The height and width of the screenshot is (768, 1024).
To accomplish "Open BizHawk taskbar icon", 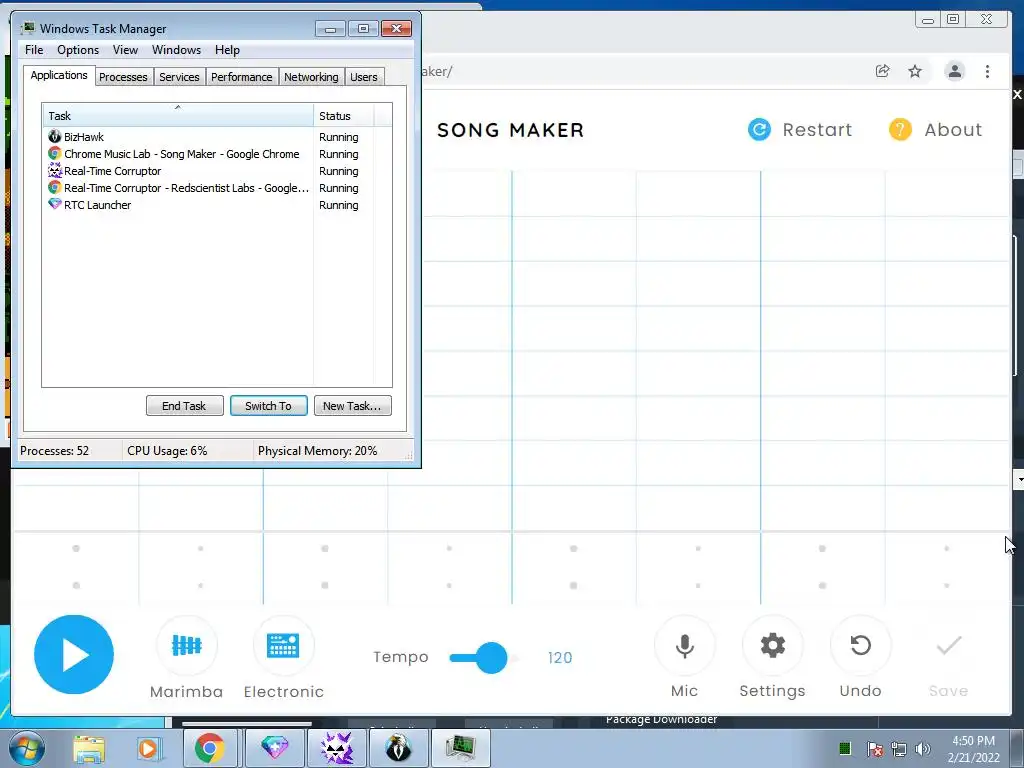I will [398, 748].
